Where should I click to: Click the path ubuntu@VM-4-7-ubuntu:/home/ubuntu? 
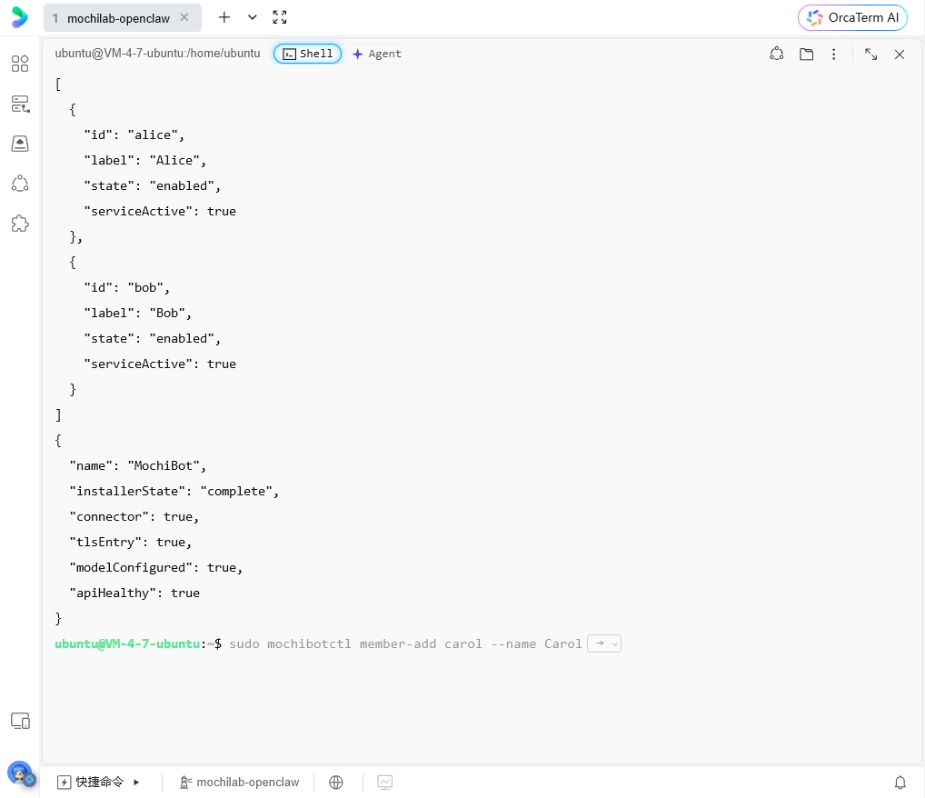click(x=158, y=53)
